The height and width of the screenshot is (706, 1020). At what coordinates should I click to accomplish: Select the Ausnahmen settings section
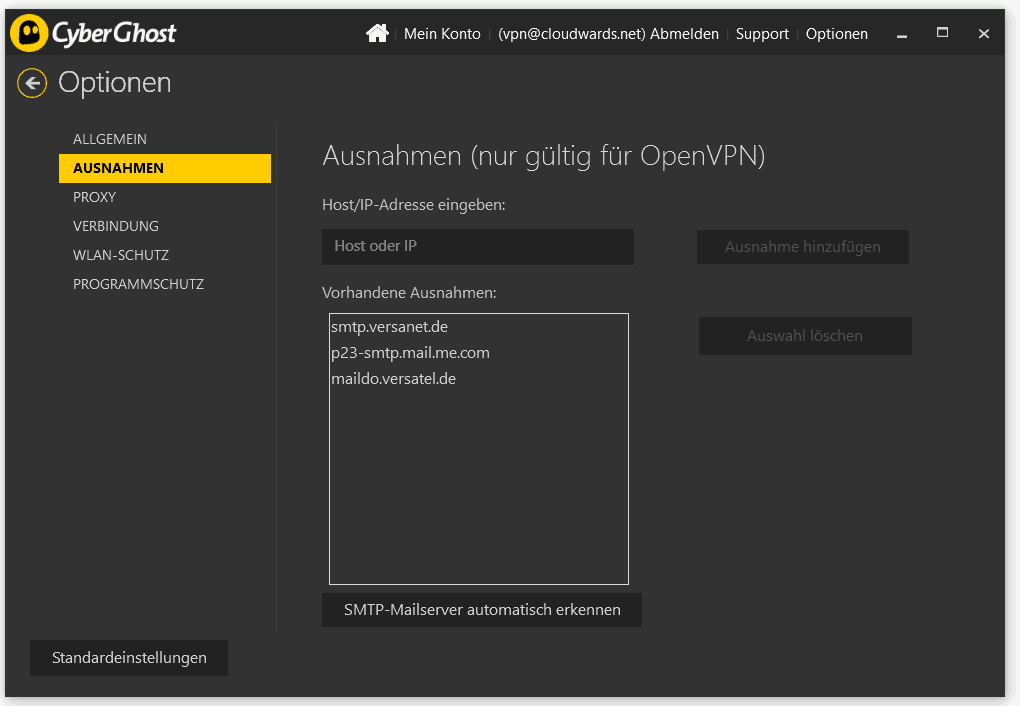[x=165, y=168]
